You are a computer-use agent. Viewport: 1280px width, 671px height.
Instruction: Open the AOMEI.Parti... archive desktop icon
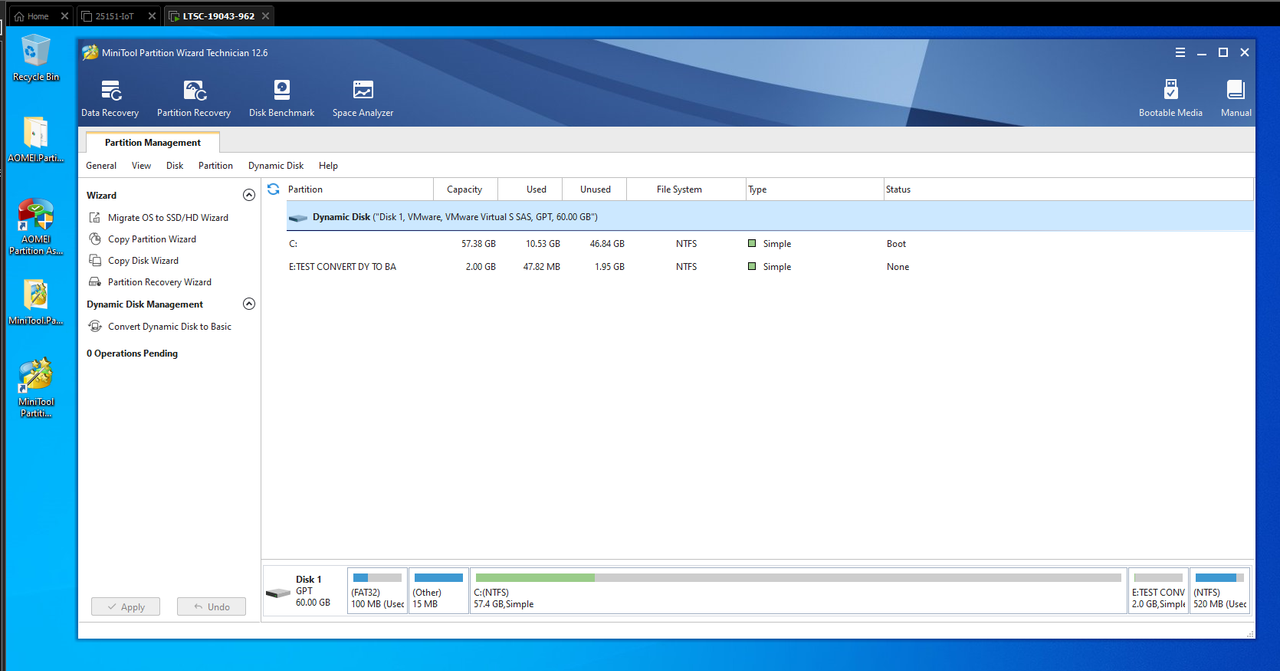point(36,139)
